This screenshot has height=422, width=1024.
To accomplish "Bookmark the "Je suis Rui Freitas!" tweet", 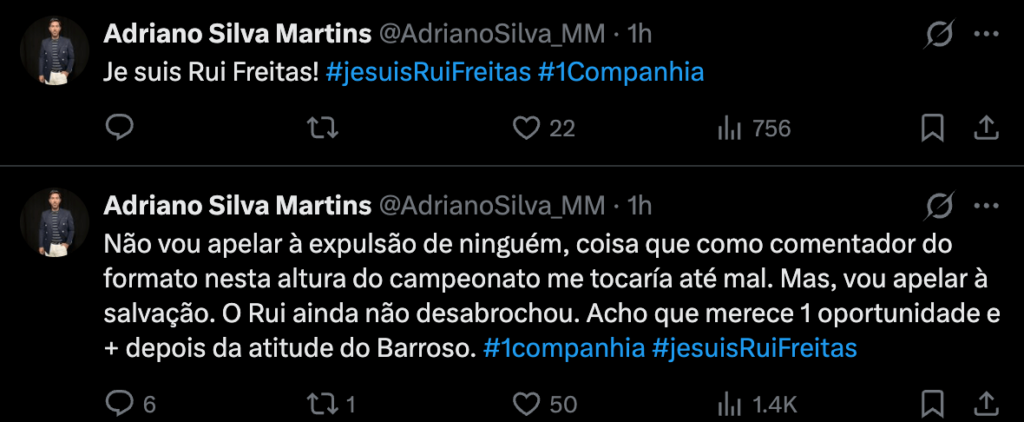I will point(932,128).
